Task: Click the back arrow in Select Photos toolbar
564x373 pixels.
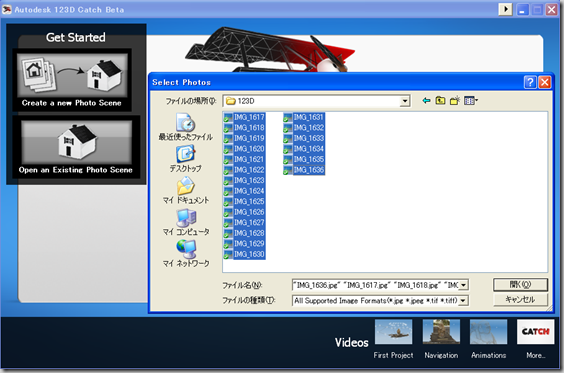Action: tap(426, 101)
